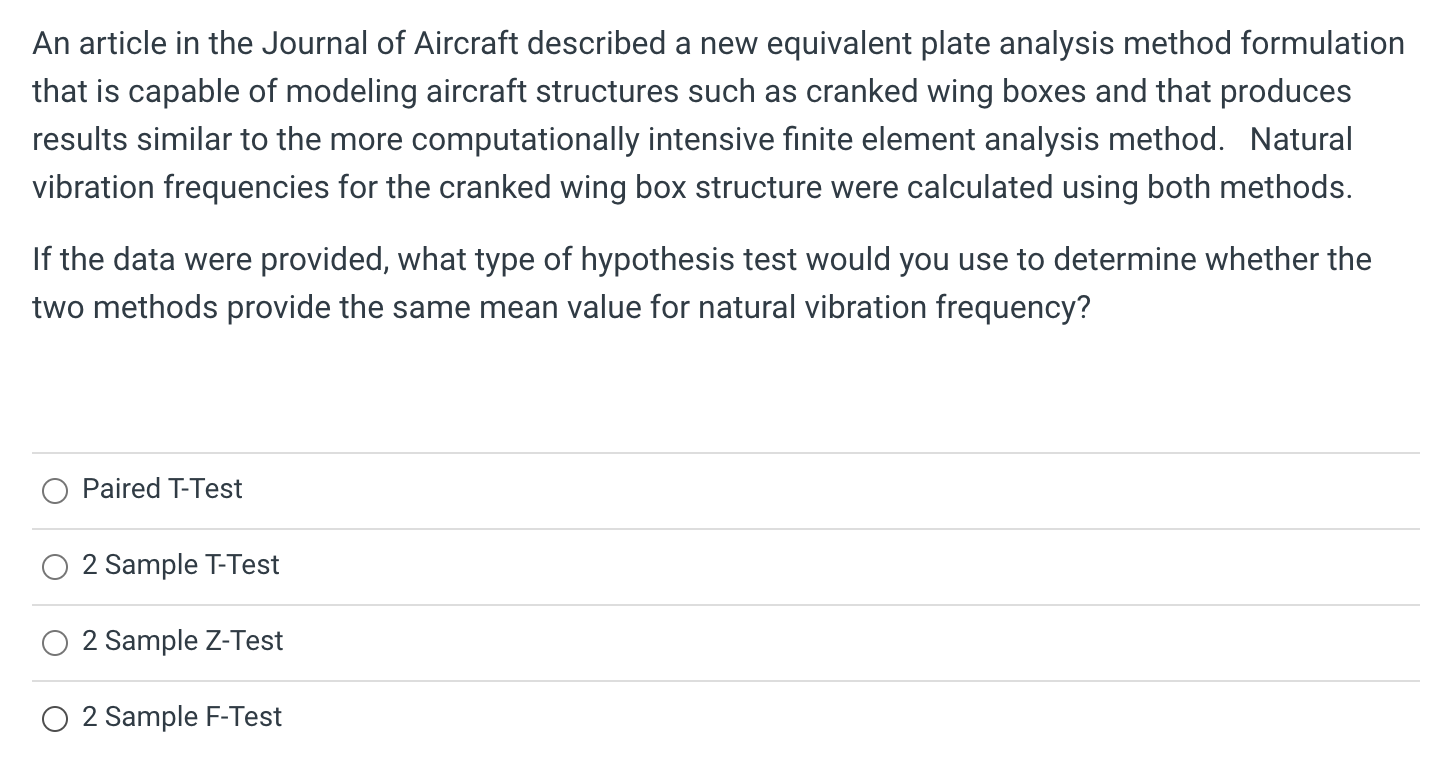Viewport: 1456px width, 770px height.
Task: Select the Paired T-Test radio button
Action: pyautogui.click(x=55, y=490)
